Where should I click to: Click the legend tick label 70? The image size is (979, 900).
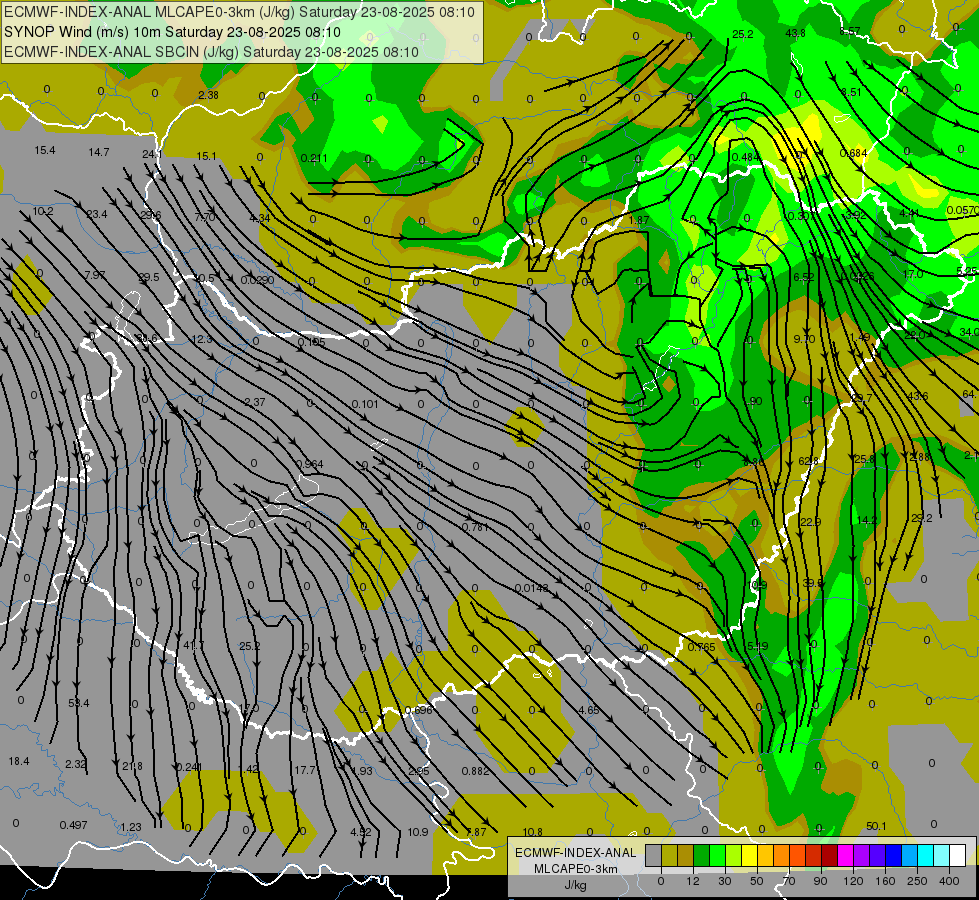coord(789,881)
